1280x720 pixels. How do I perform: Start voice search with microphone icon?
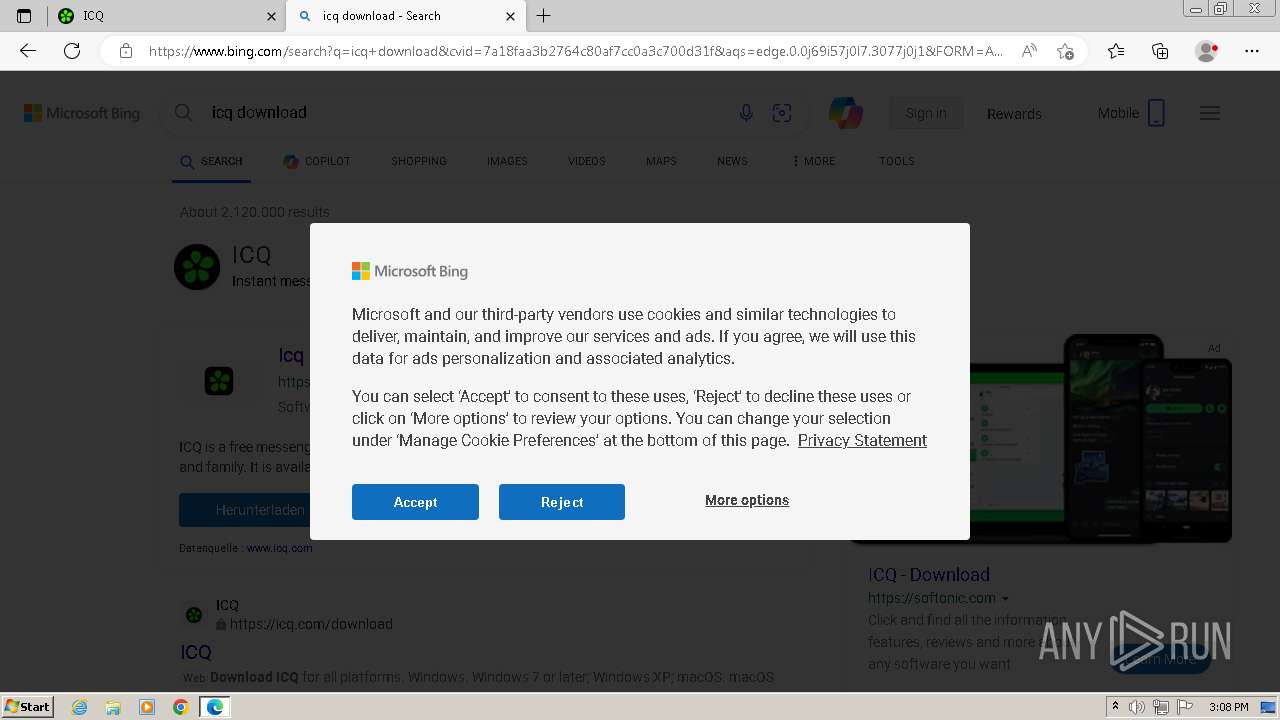click(746, 113)
